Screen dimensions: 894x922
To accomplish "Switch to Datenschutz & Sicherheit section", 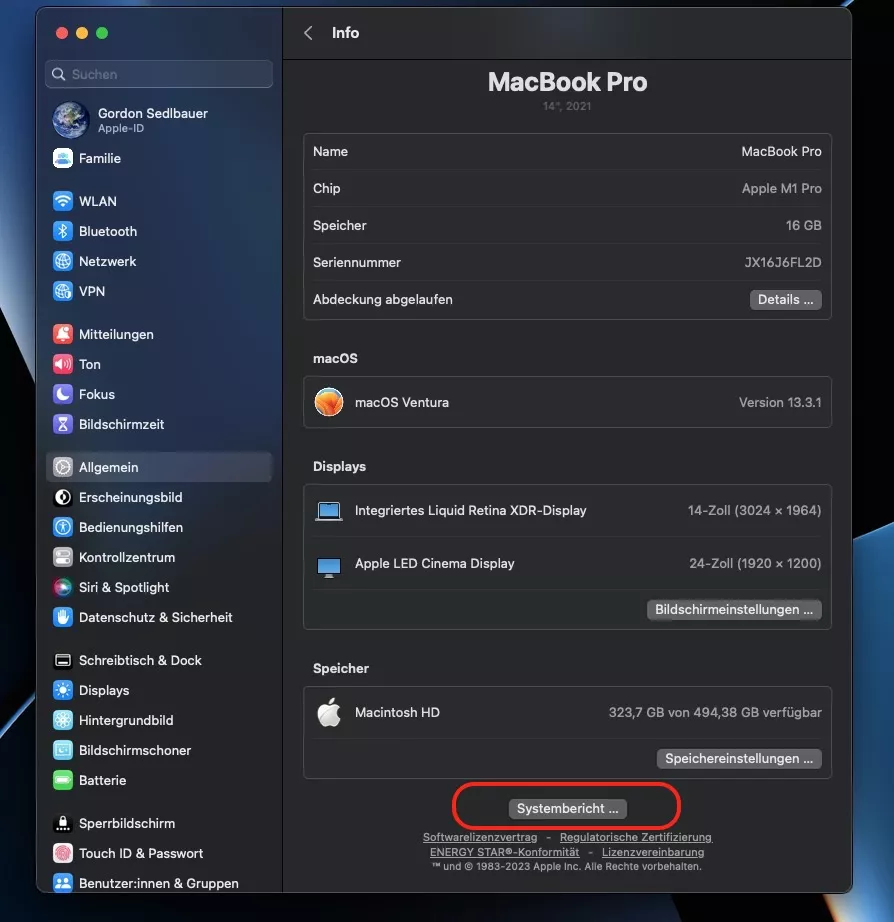I will pyautogui.click(x=155, y=617).
